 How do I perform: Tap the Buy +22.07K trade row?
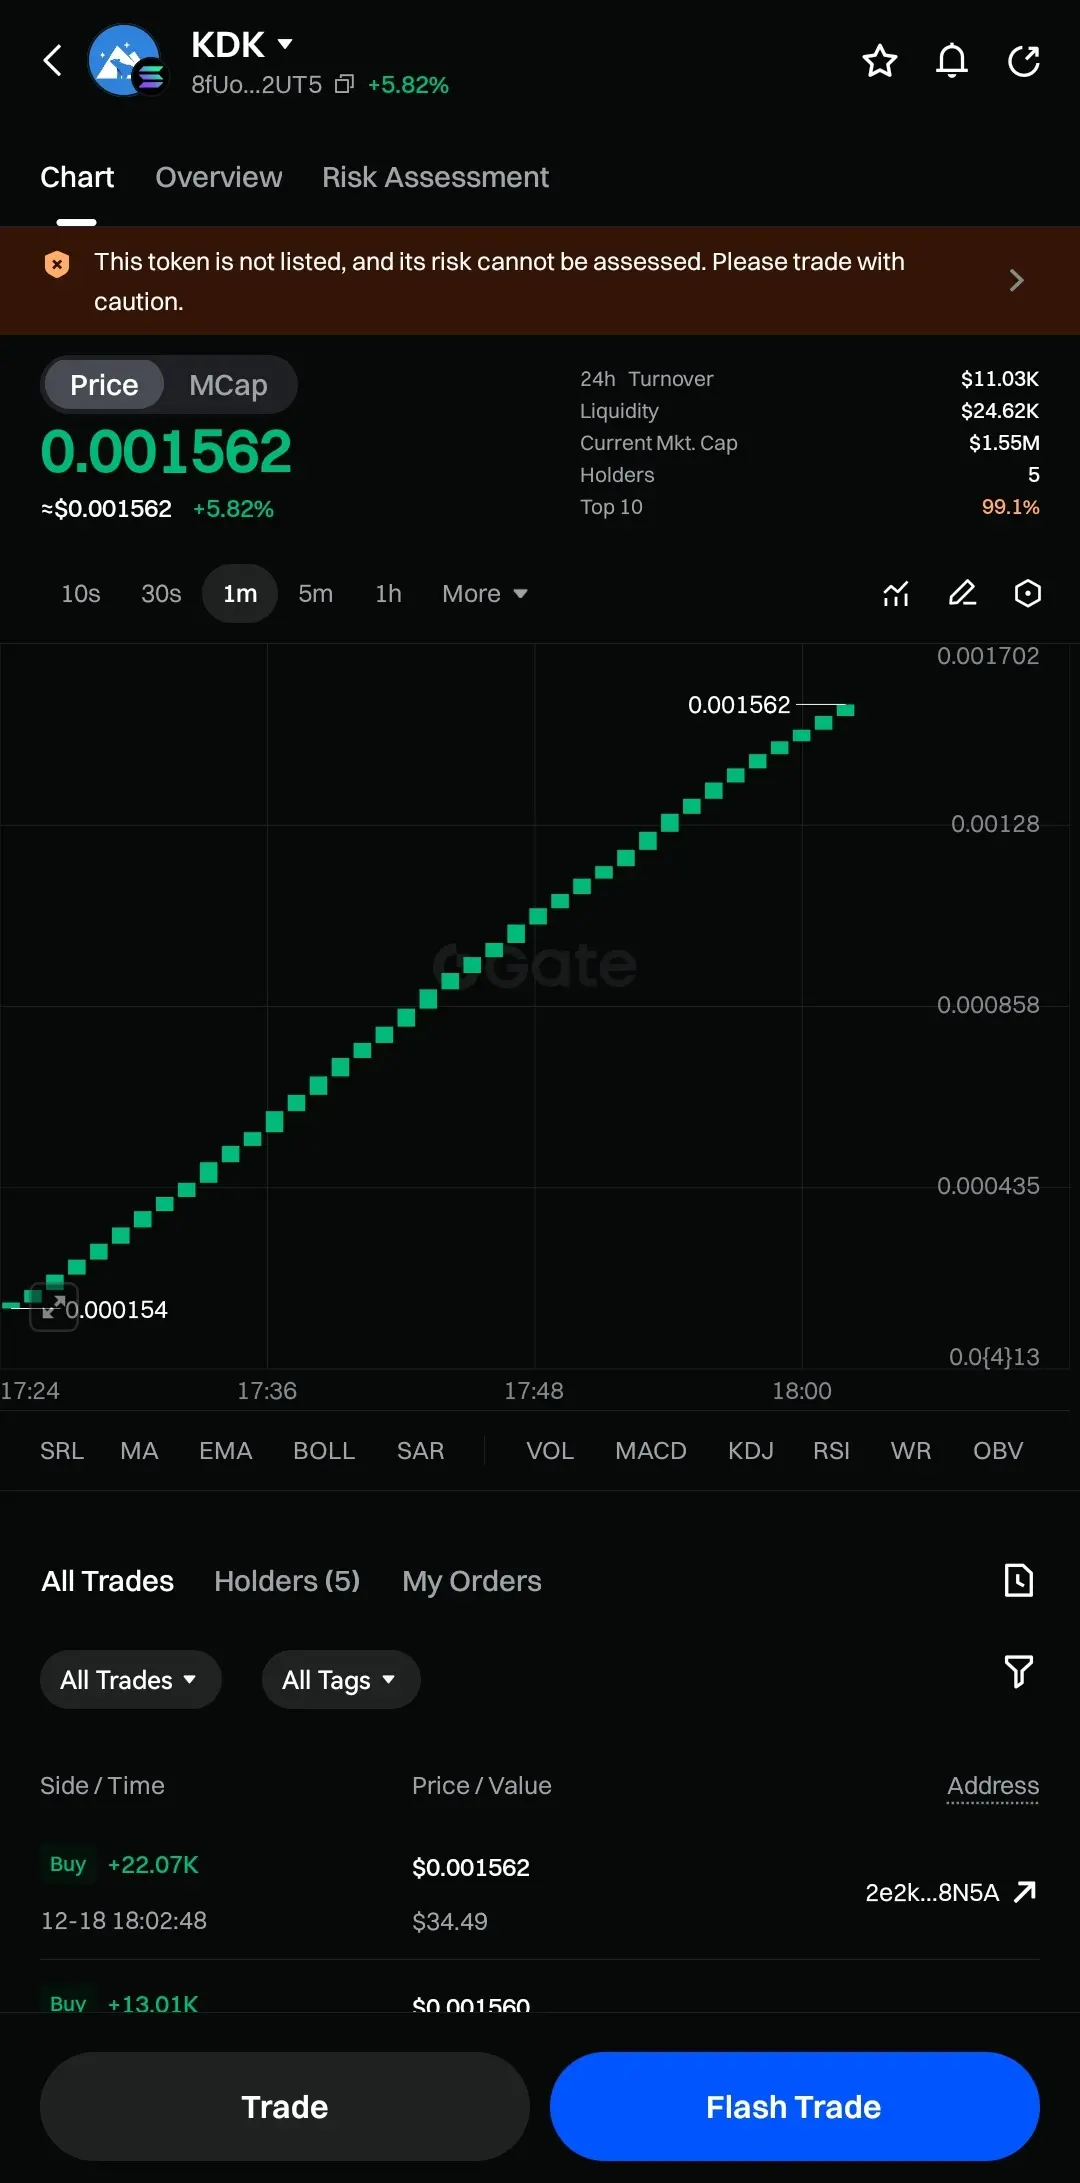(x=540, y=1893)
